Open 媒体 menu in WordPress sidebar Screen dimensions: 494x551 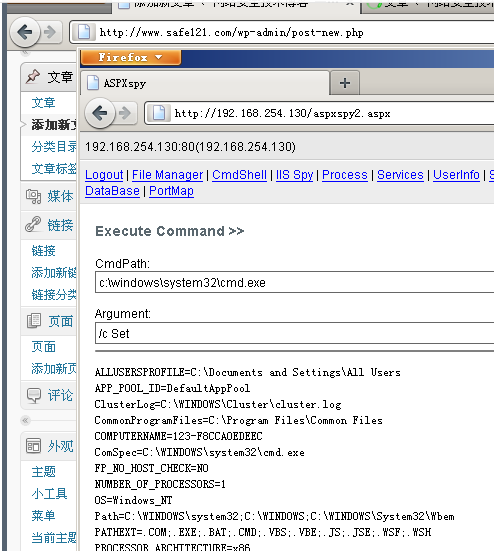[60, 196]
